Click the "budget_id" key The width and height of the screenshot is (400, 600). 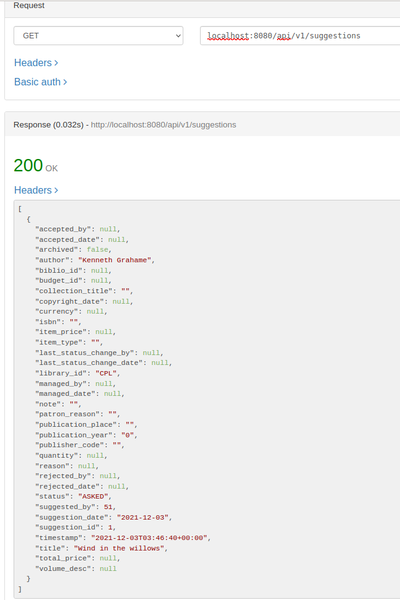(x=61, y=280)
